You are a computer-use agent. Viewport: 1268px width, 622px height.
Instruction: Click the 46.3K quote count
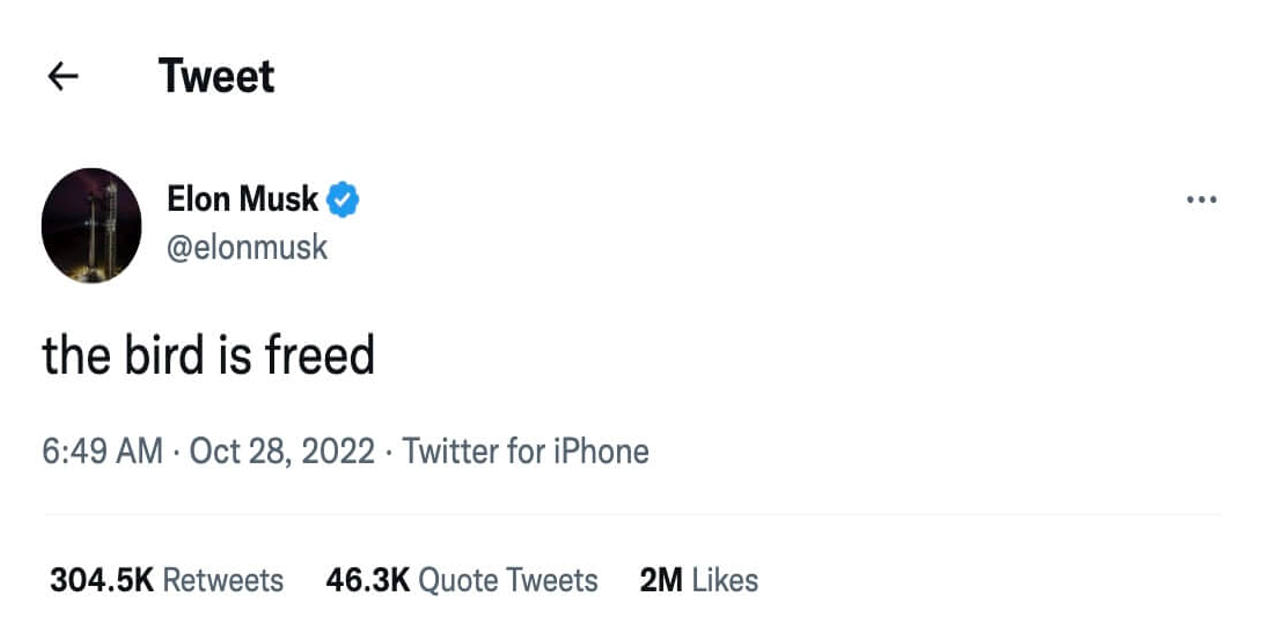click(x=367, y=580)
